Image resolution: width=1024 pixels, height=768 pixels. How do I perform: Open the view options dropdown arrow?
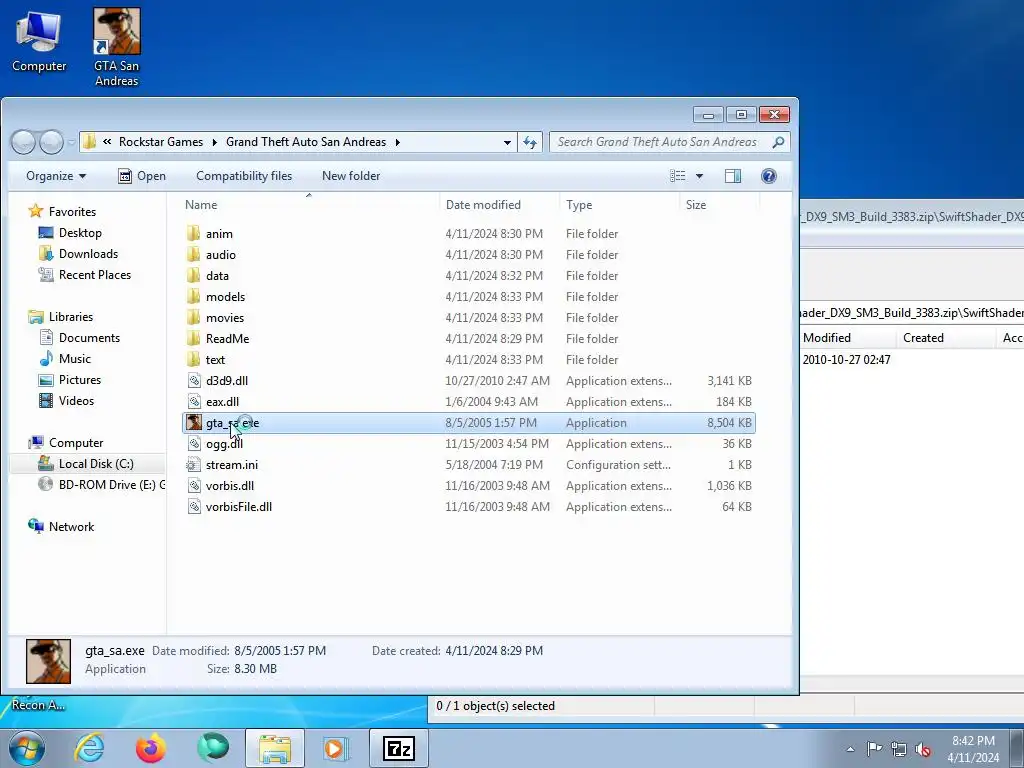tap(699, 176)
